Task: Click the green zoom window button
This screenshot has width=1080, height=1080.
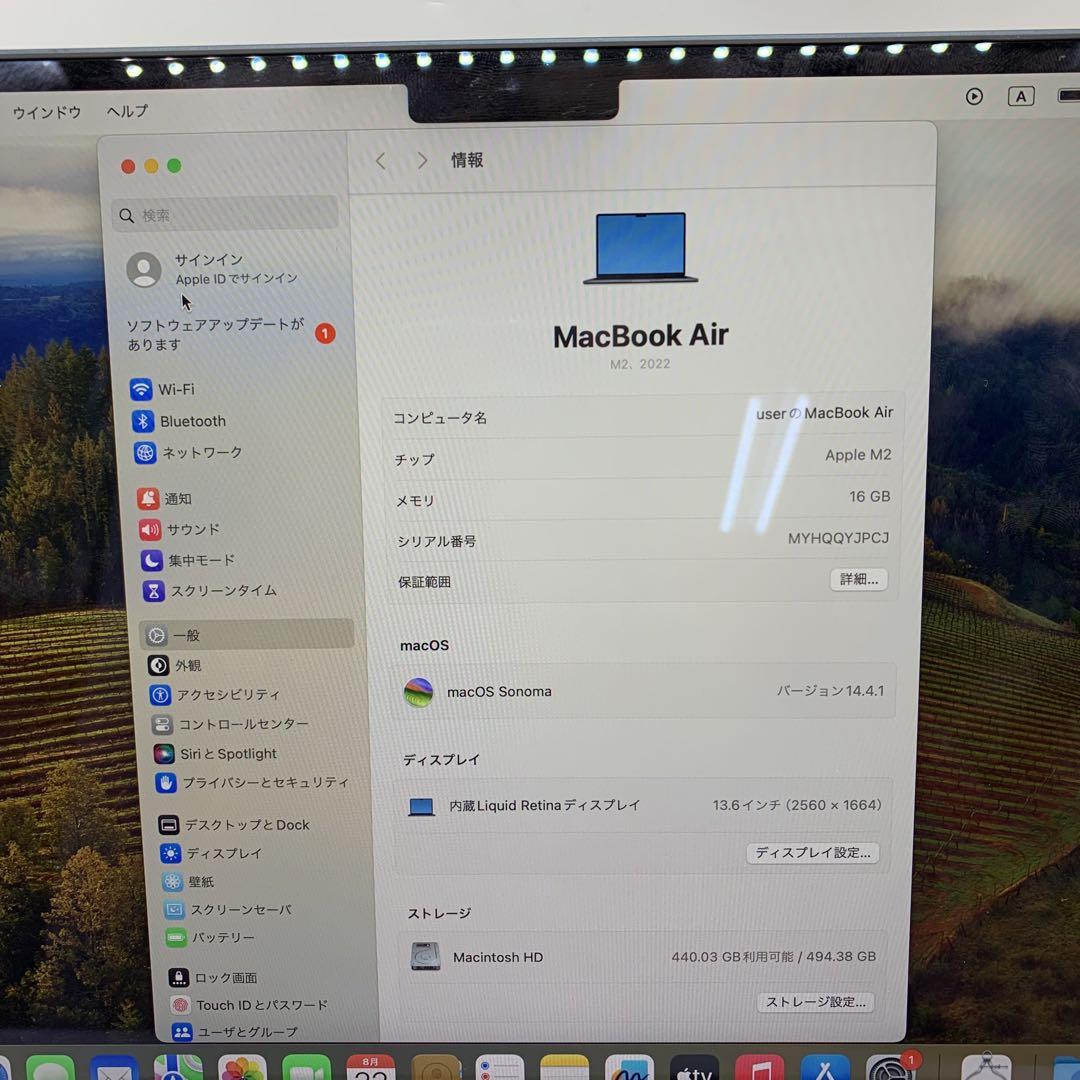Action: (174, 165)
